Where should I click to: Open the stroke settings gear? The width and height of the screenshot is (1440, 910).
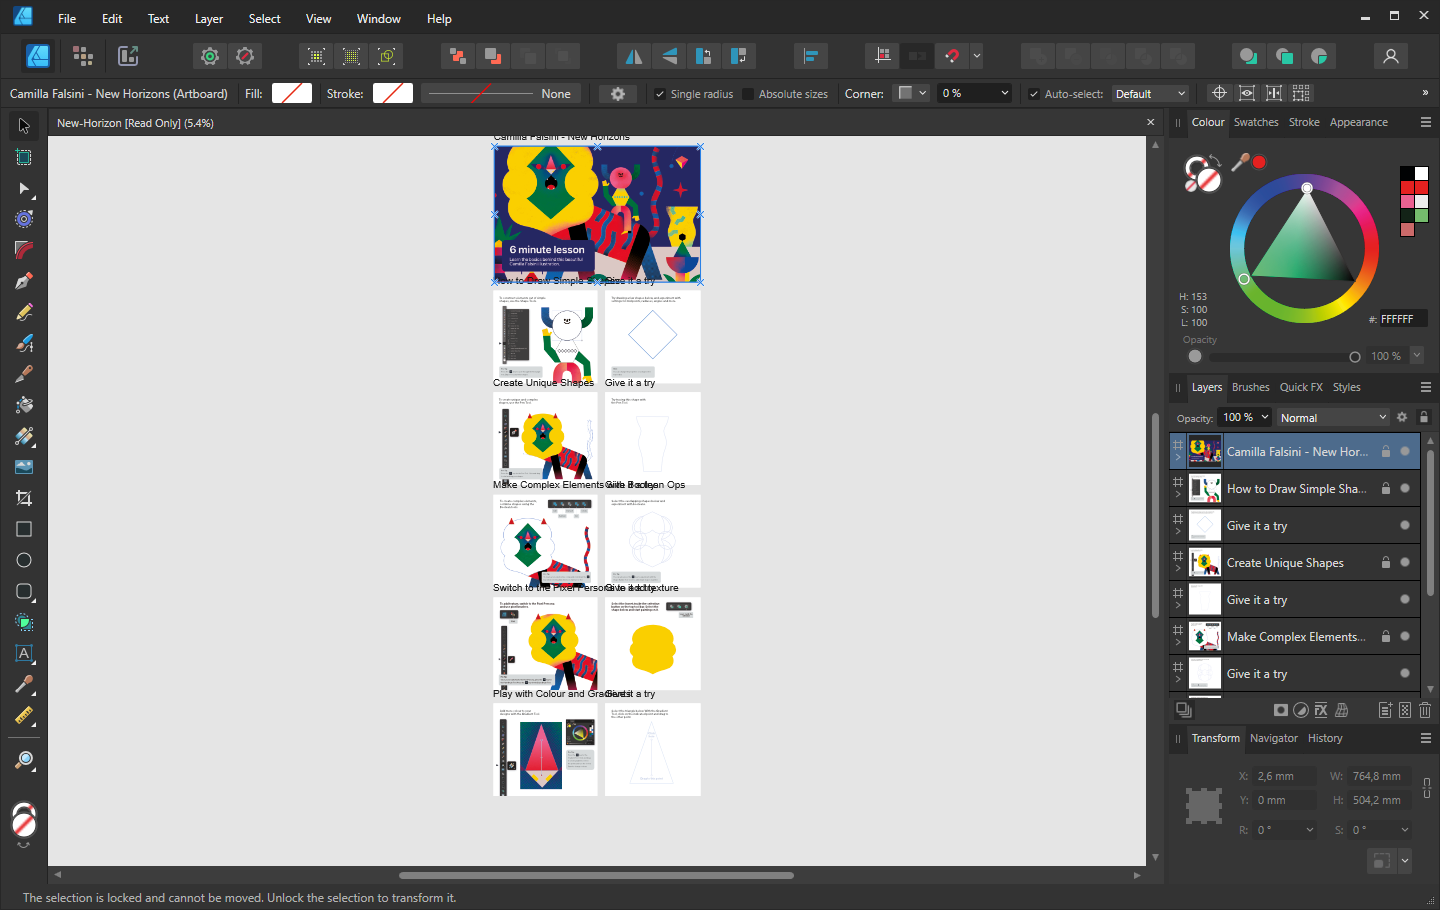(618, 94)
